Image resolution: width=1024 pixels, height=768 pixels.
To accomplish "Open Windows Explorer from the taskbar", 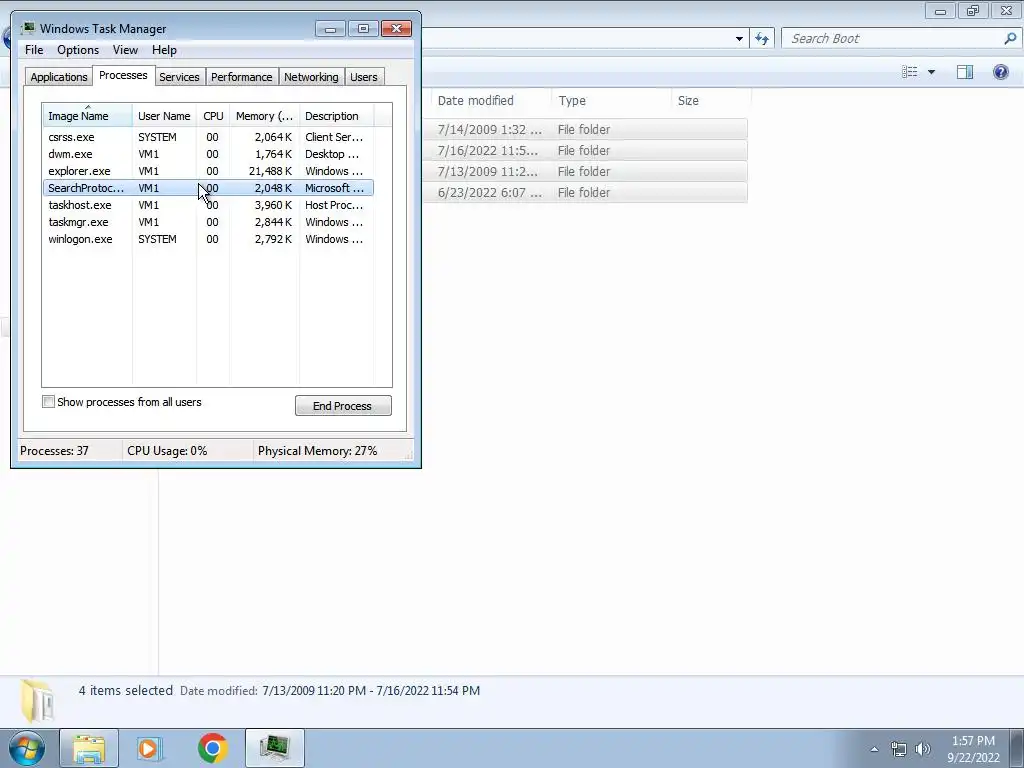I will tap(89, 748).
